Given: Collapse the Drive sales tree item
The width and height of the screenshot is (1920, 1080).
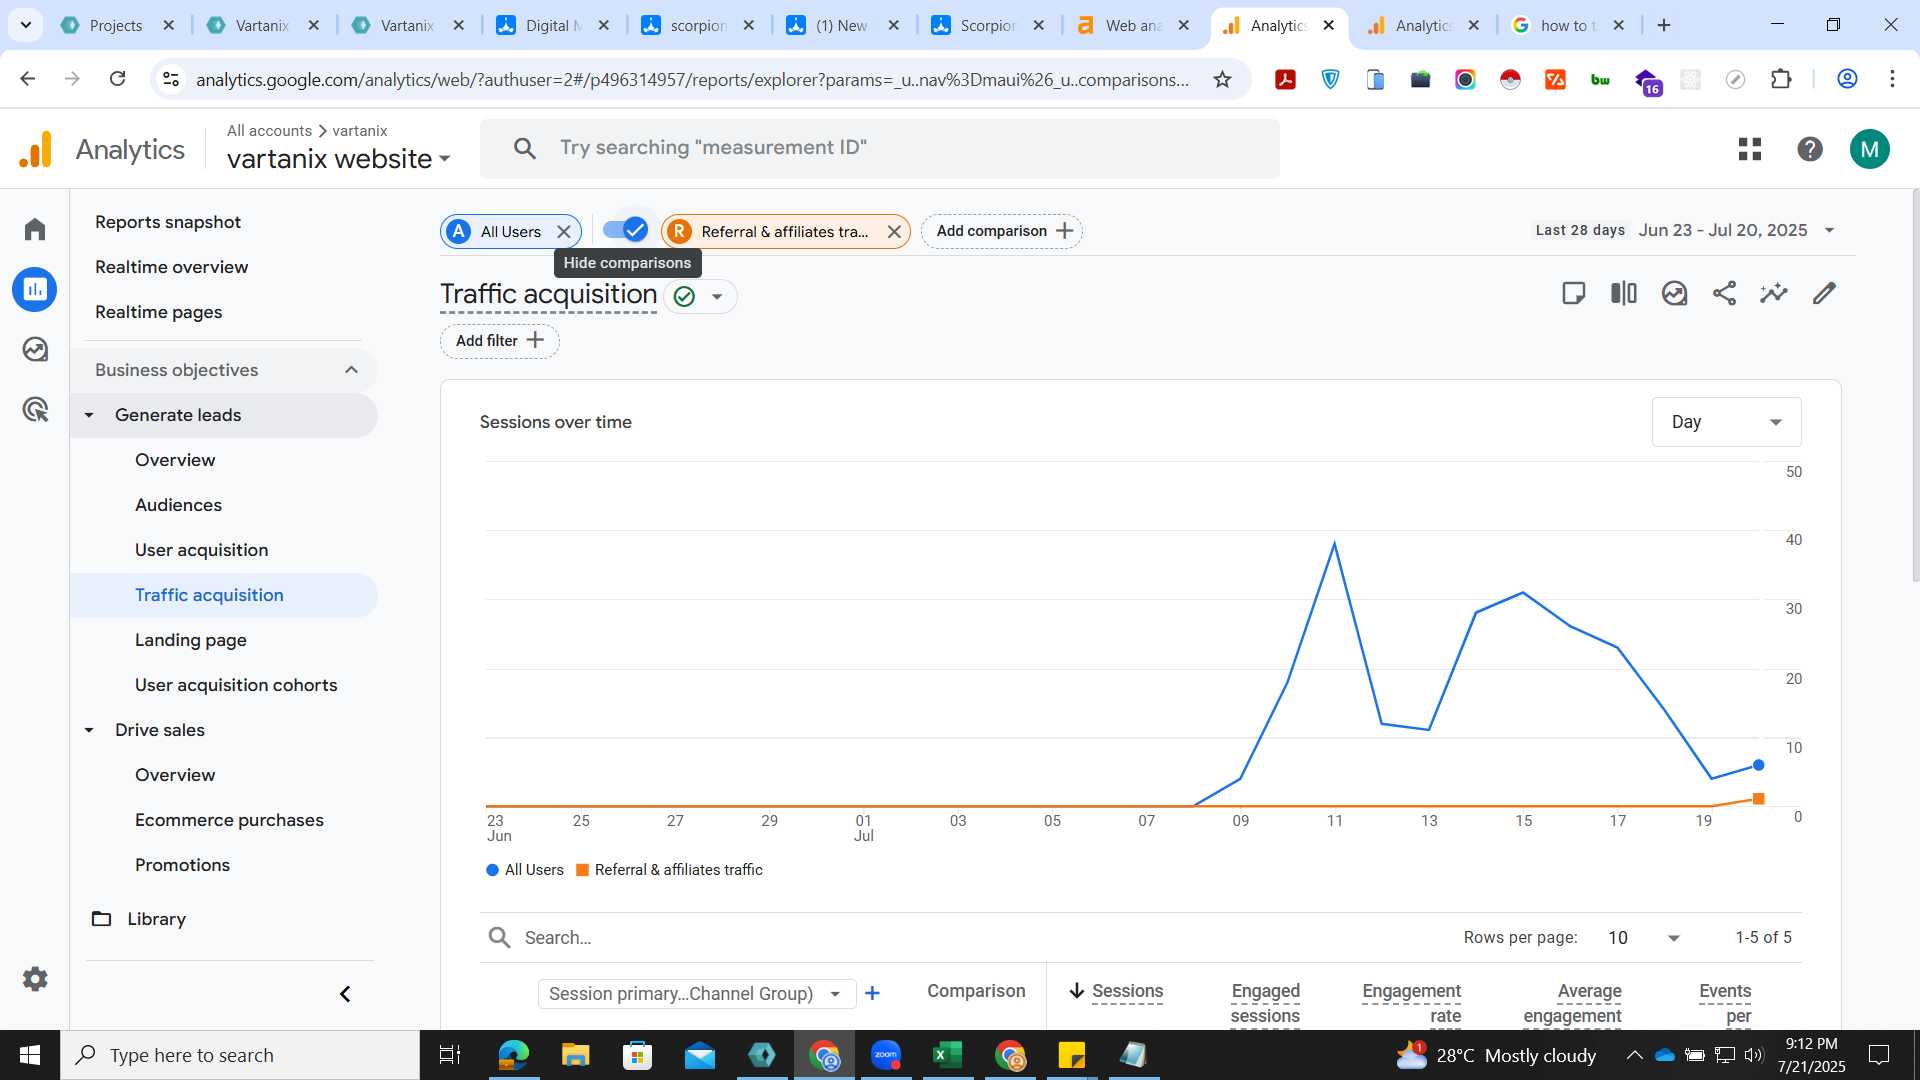Looking at the screenshot, I should point(89,730).
